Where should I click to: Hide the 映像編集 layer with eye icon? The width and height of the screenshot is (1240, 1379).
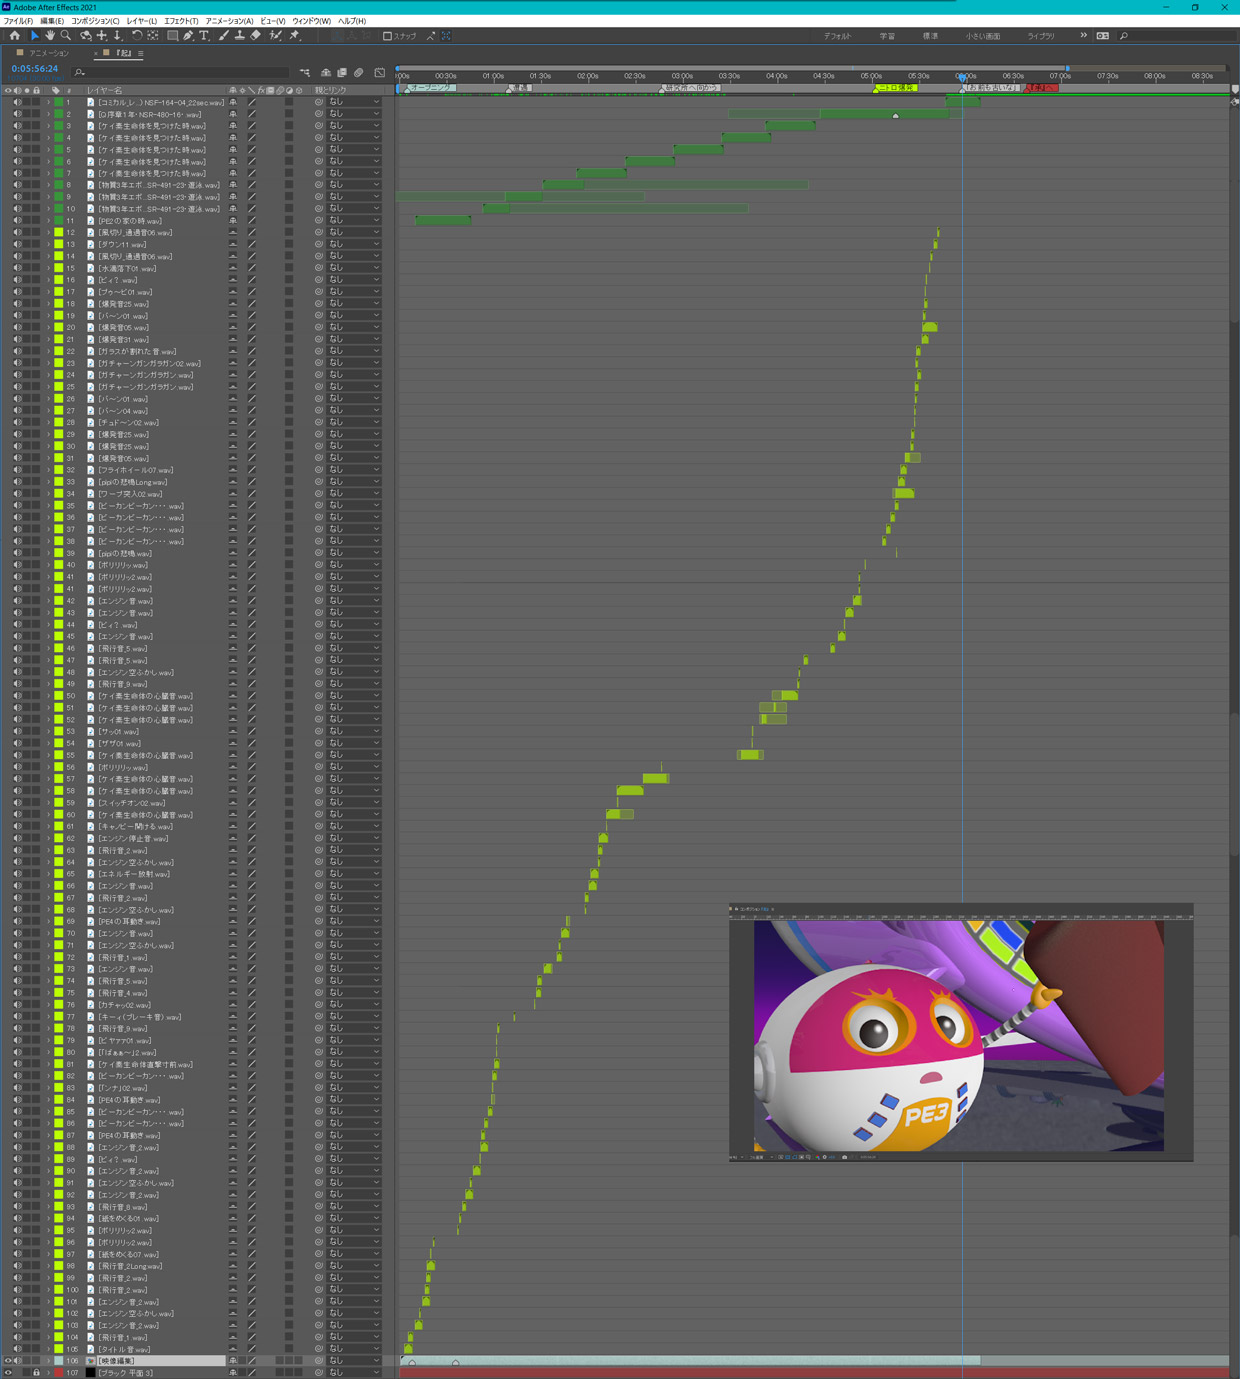8,1361
